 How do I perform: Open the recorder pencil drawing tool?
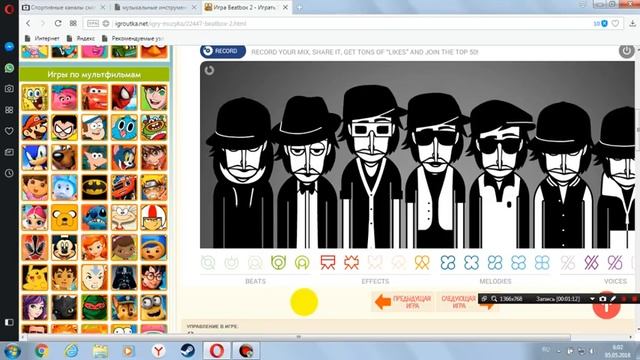point(613,299)
